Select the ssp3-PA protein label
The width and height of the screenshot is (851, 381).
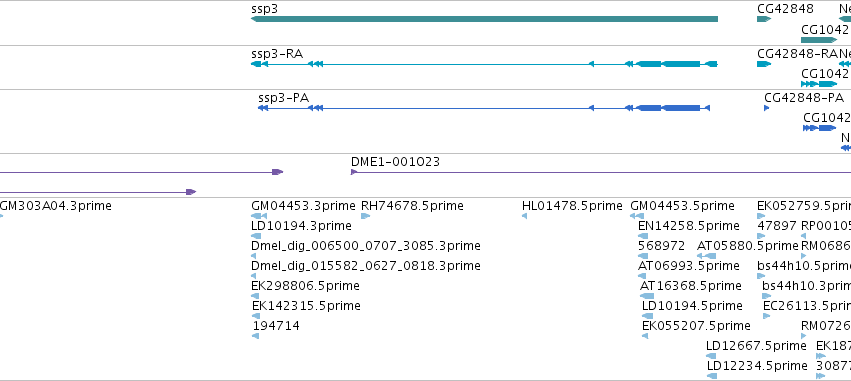[x=283, y=98]
